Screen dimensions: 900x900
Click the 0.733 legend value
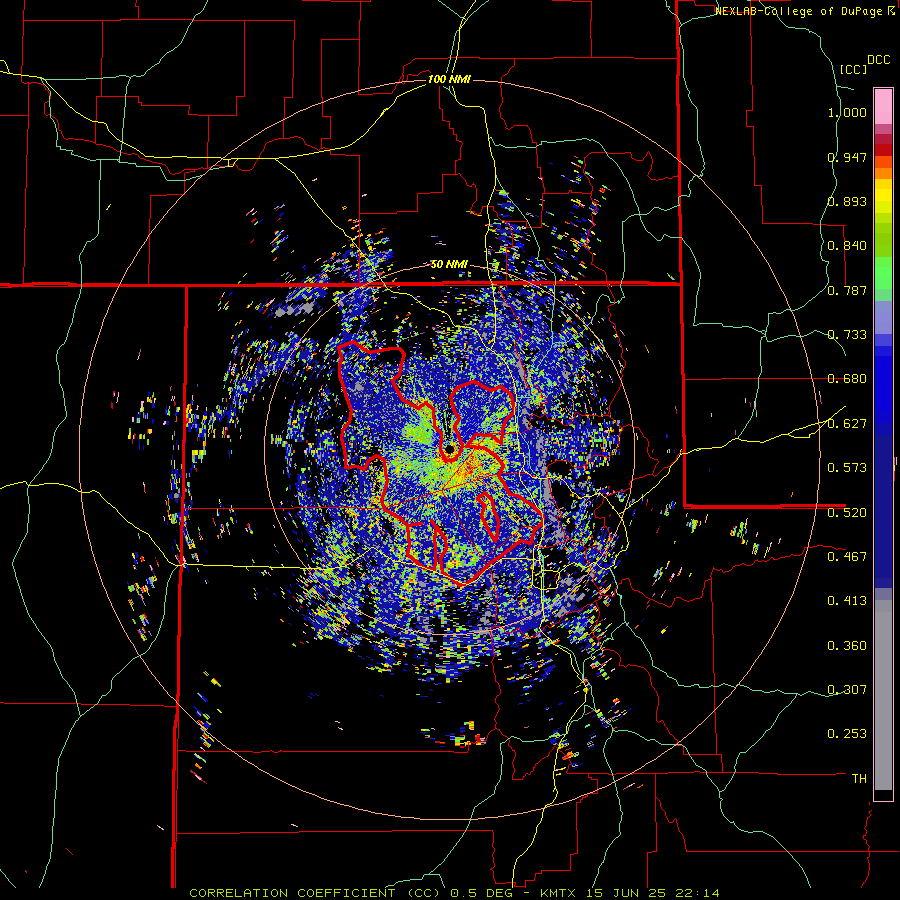pos(847,335)
